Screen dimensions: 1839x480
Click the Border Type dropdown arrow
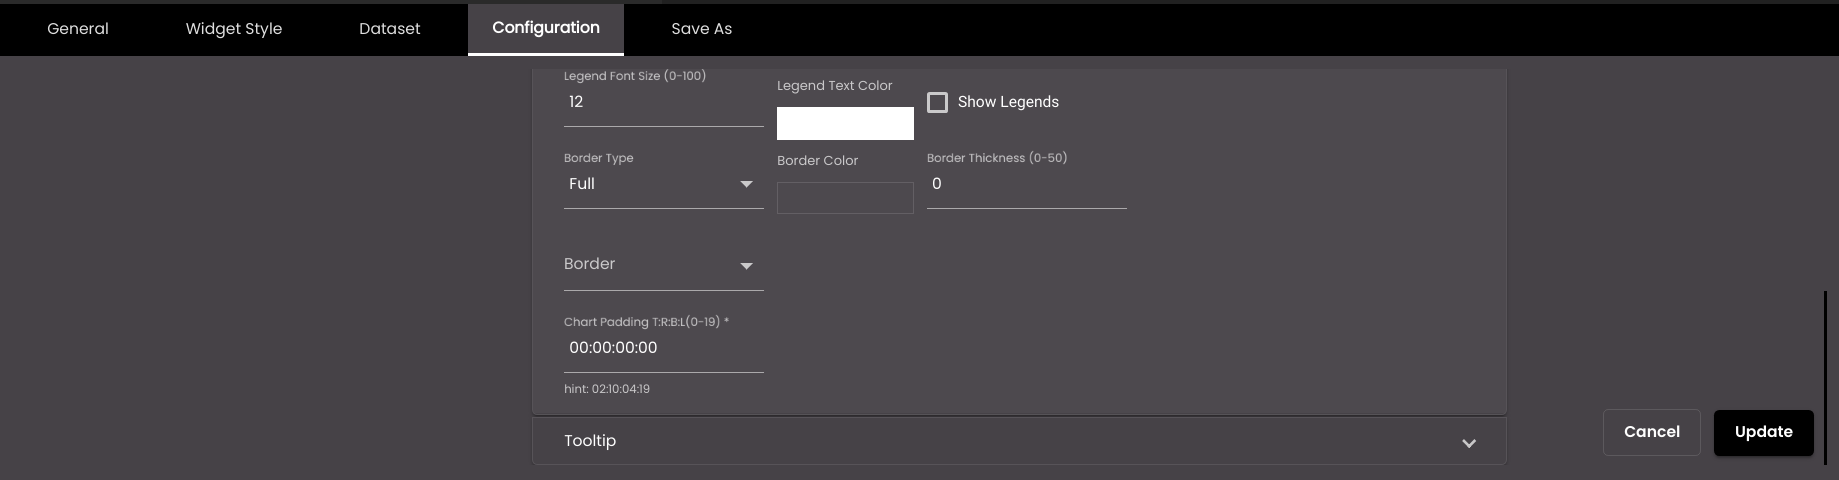pyautogui.click(x=746, y=184)
